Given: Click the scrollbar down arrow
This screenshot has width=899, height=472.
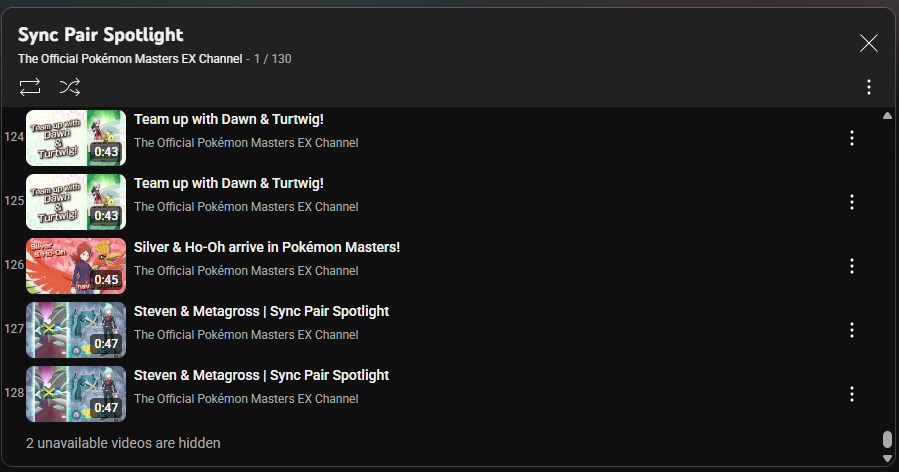Looking at the screenshot, I should pos(887,458).
